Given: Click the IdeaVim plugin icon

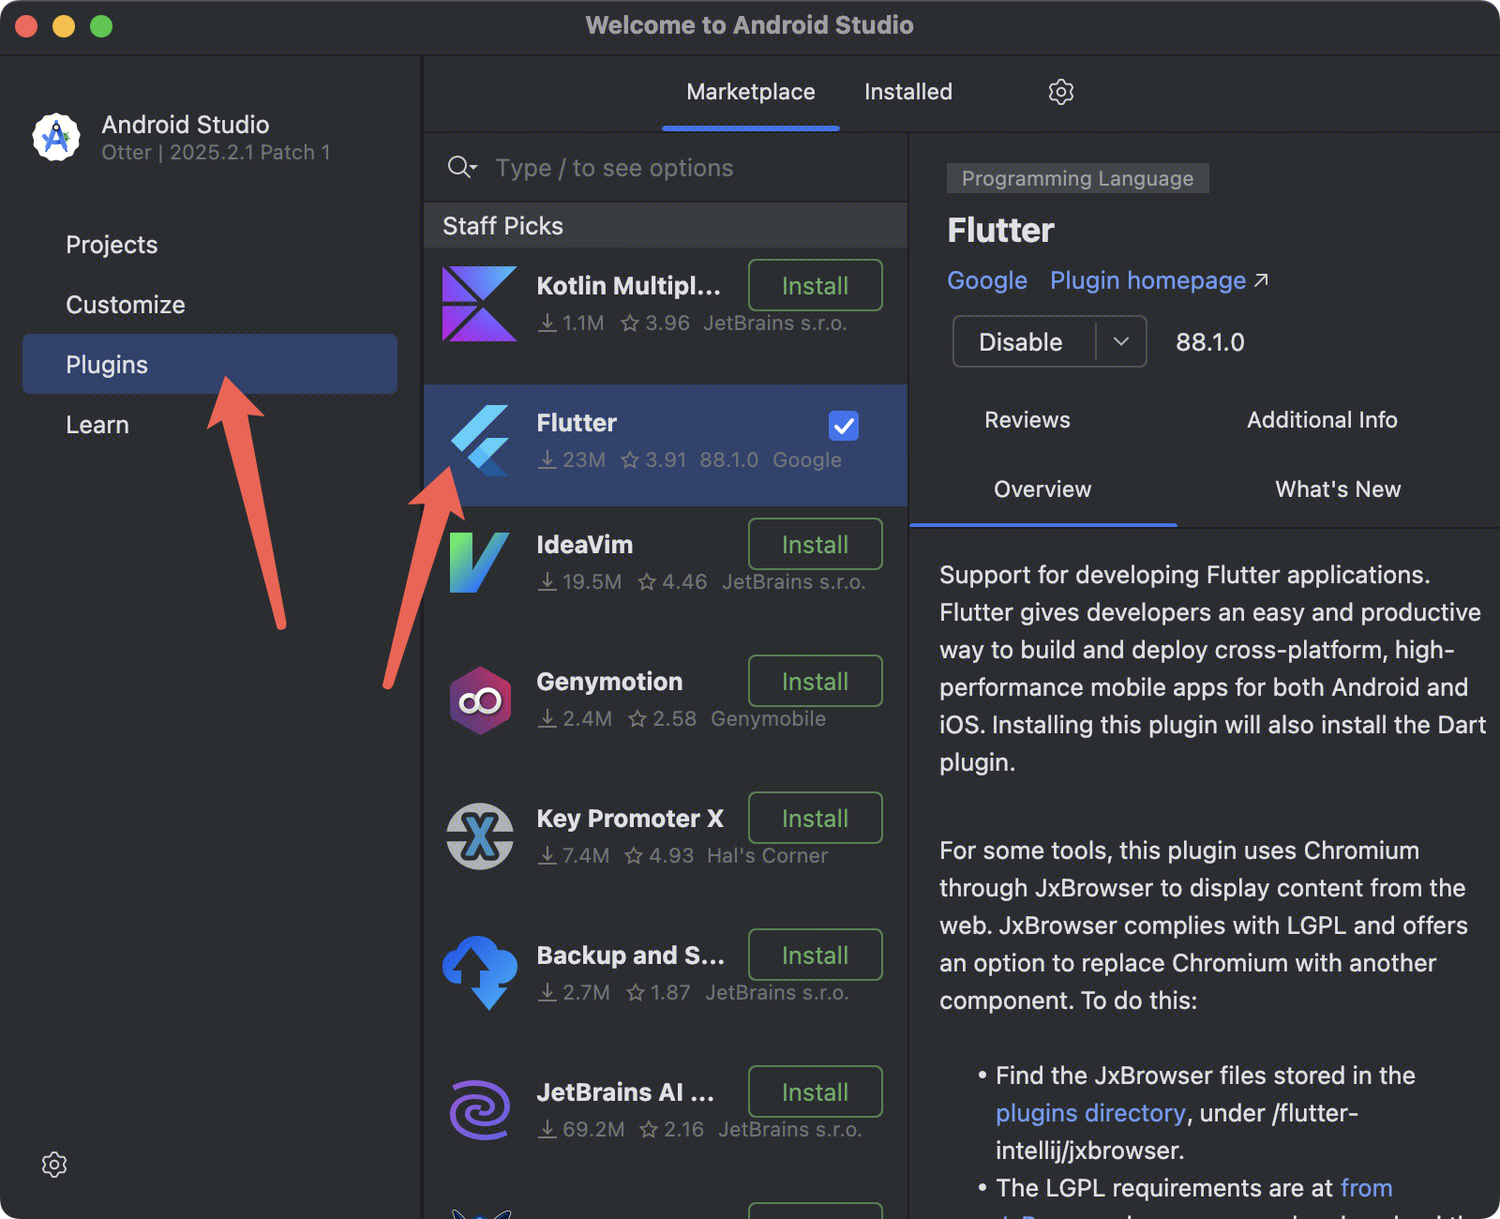Looking at the screenshot, I should [x=478, y=563].
